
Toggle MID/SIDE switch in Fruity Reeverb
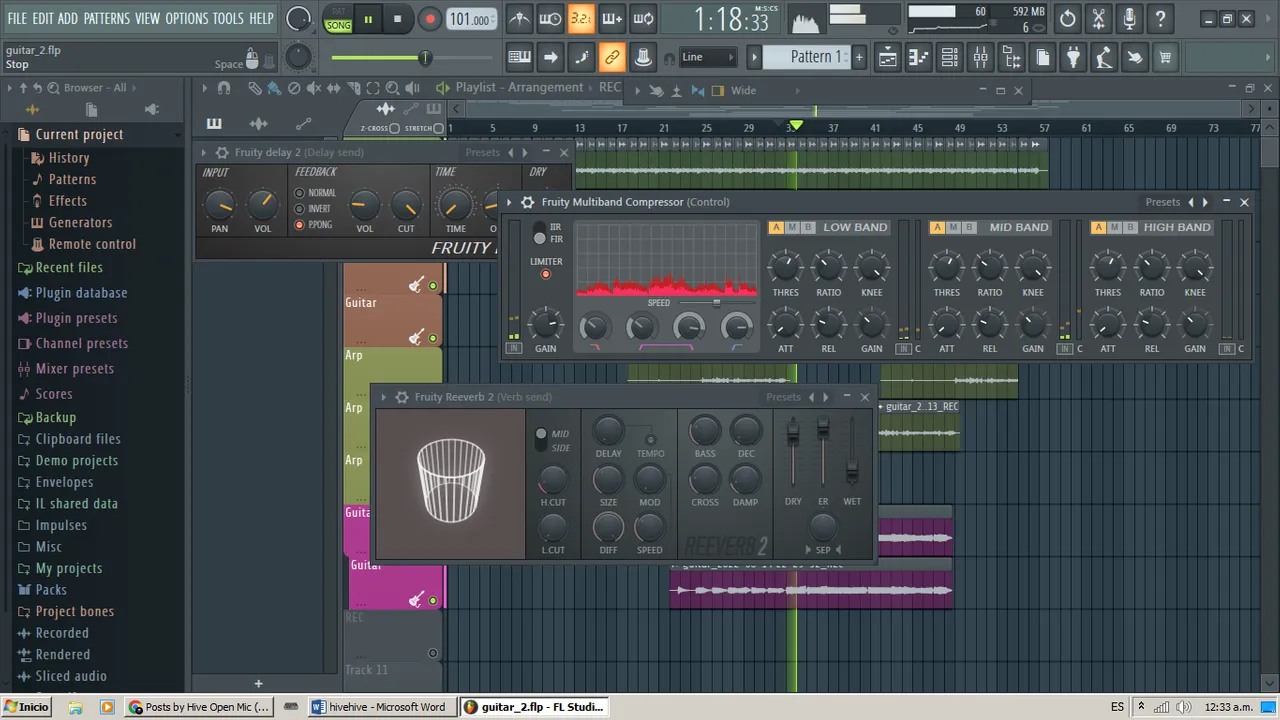tap(541, 439)
